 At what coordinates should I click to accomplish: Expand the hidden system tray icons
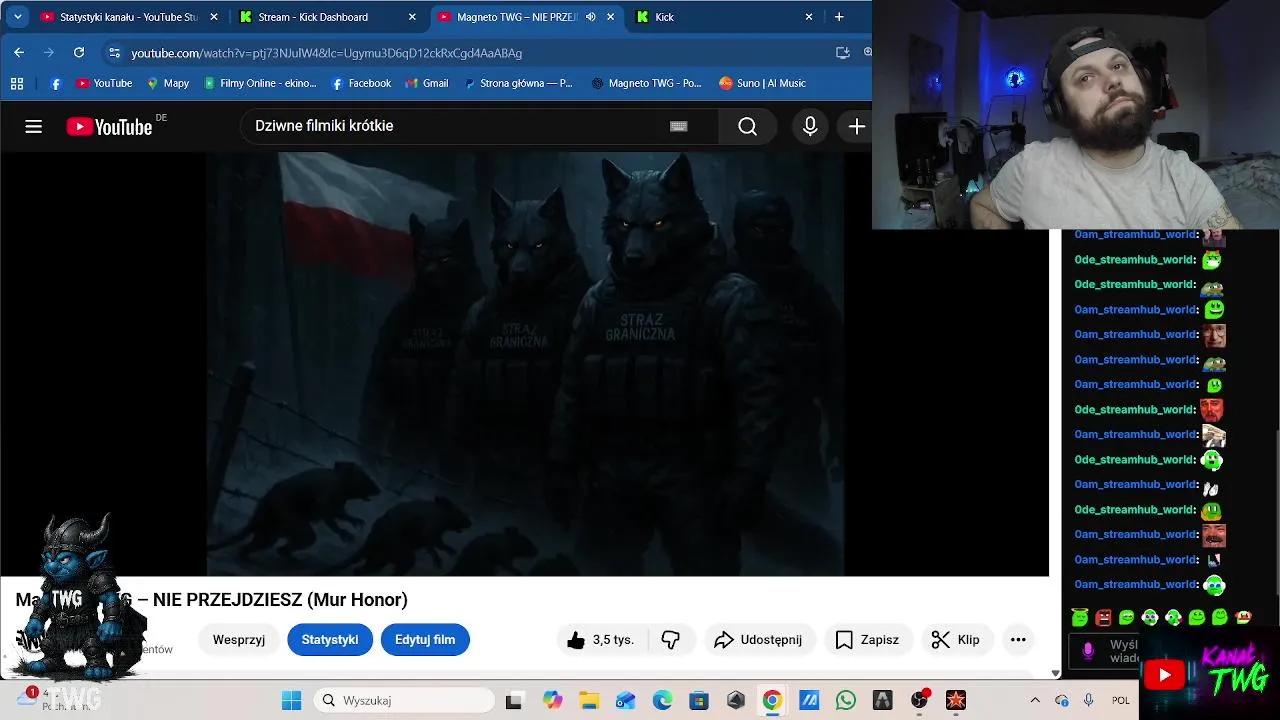[x=1035, y=701]
